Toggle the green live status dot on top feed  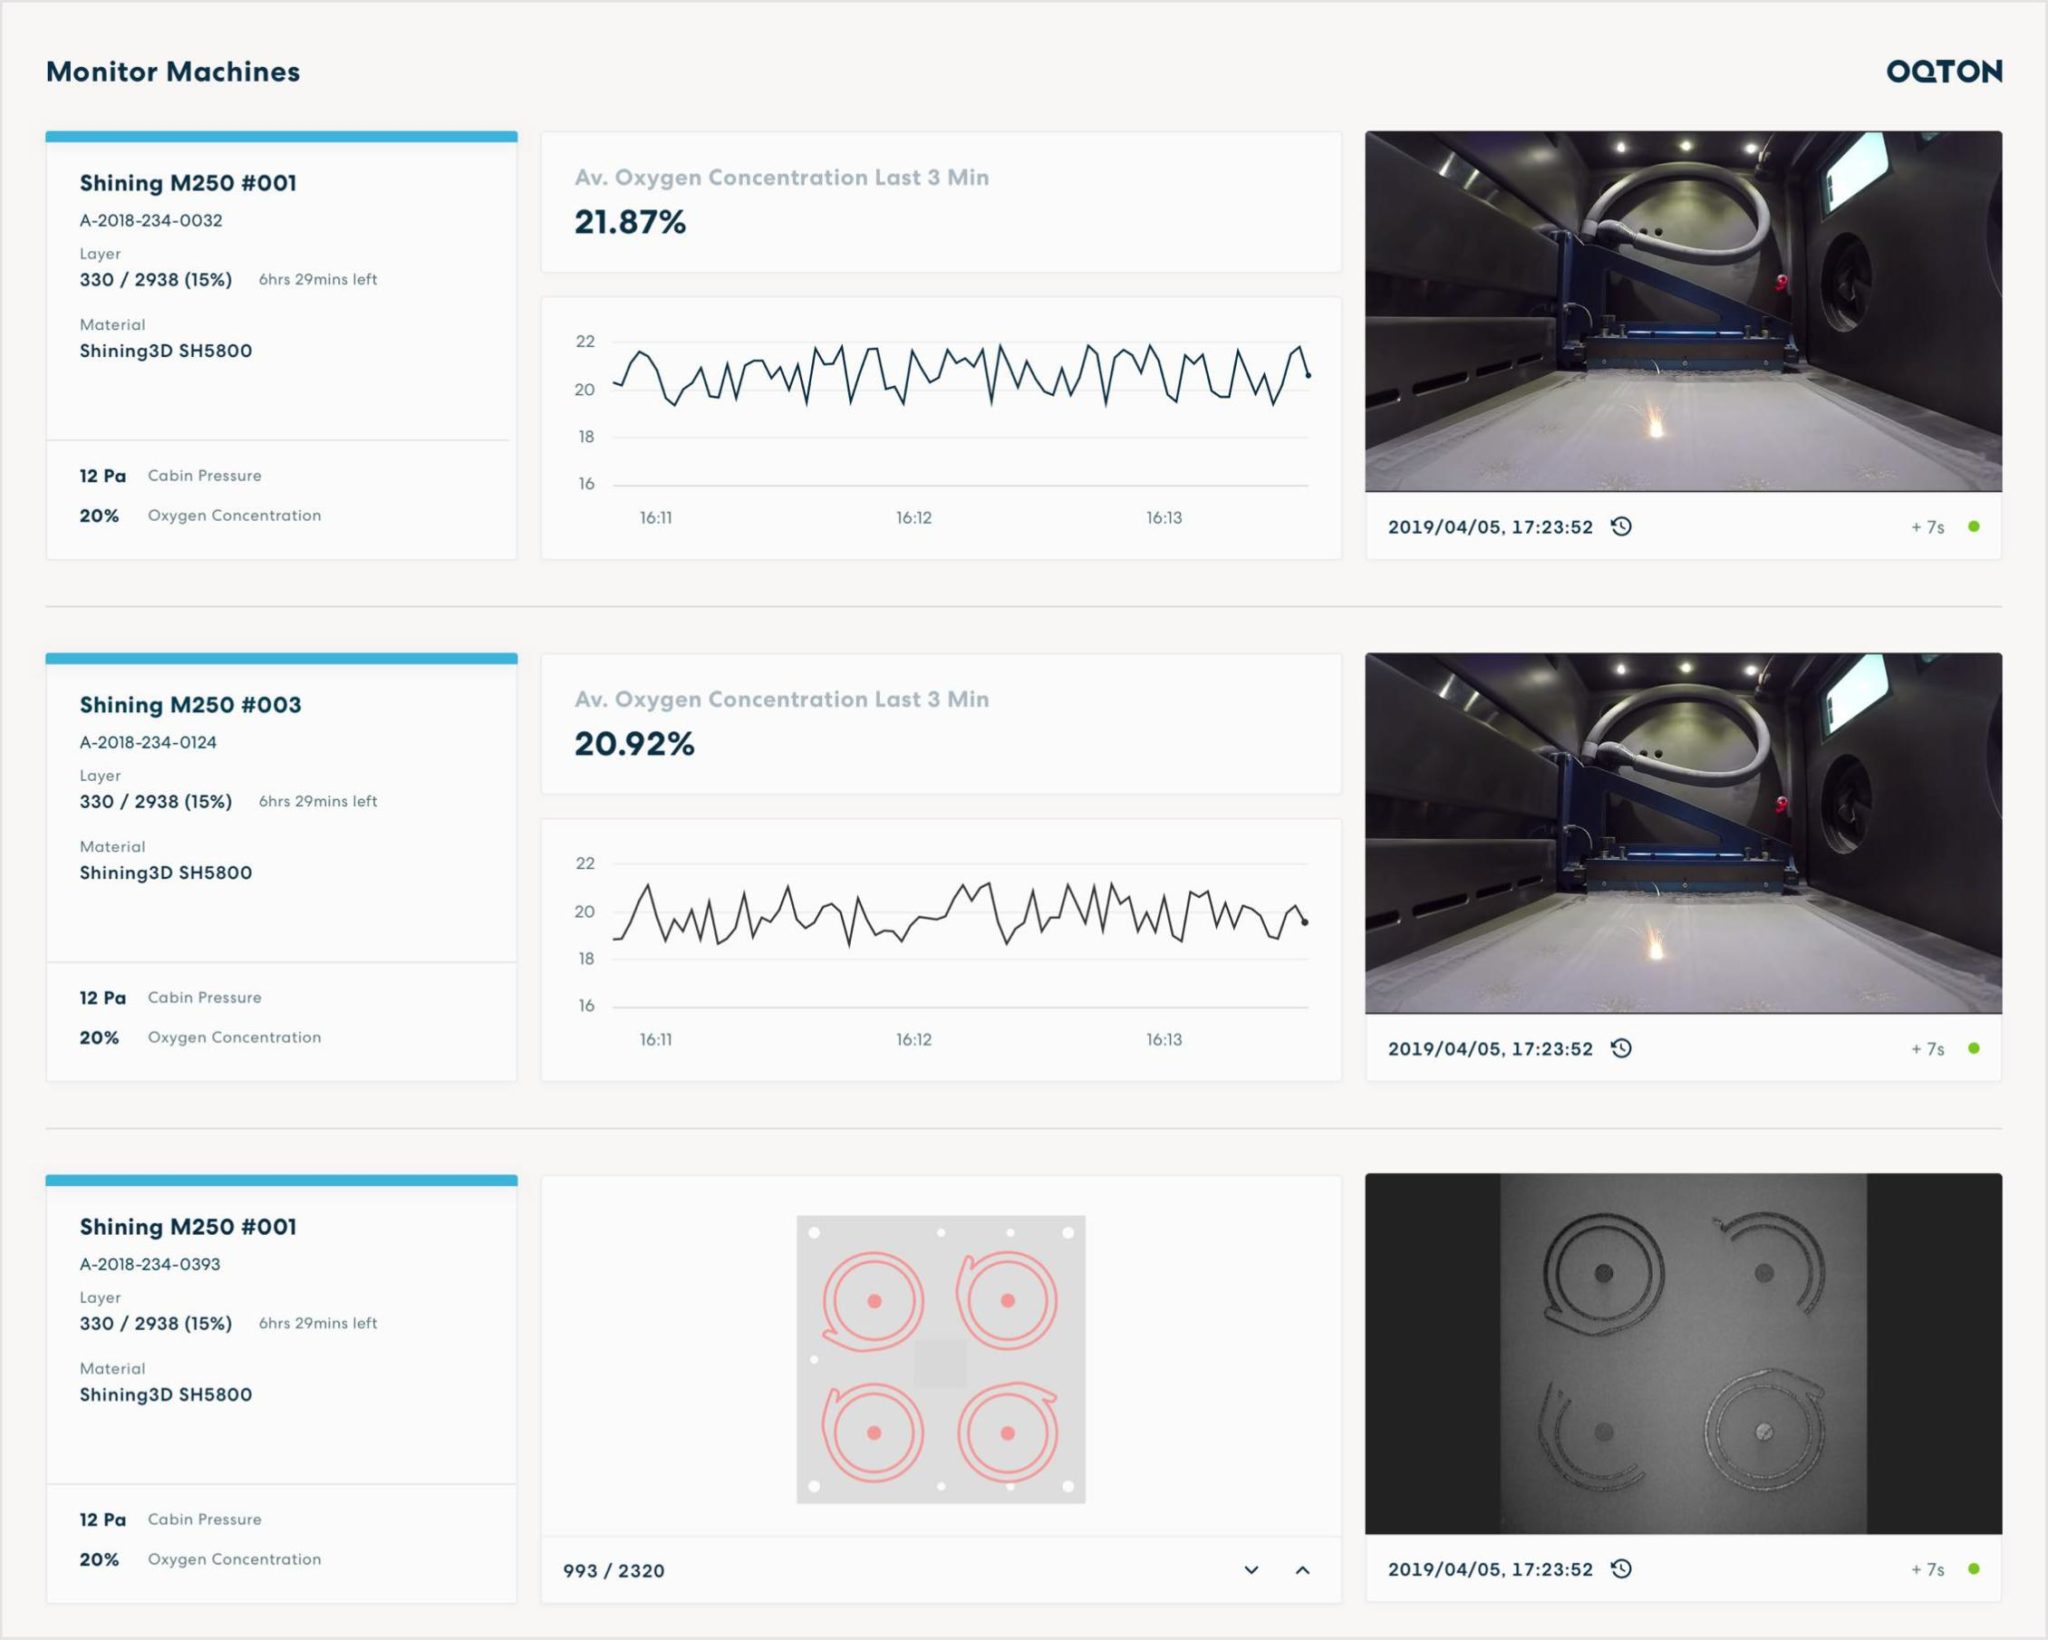[1974, 525]
